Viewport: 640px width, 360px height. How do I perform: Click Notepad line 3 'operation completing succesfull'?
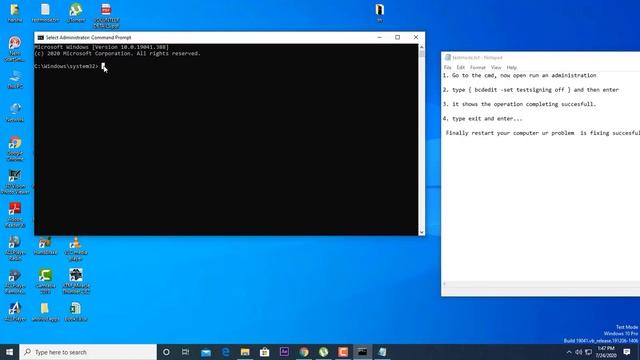(x=520, y=104)
